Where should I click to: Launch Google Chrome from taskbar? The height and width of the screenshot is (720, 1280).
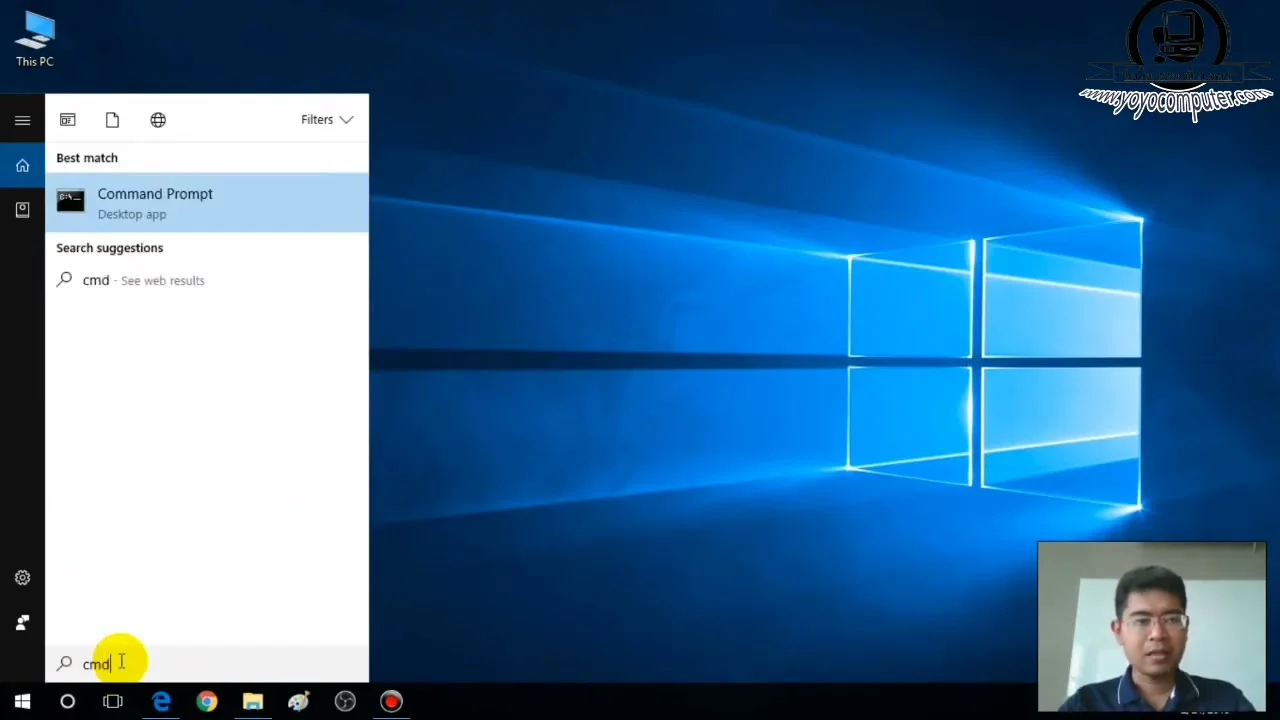[x=207, y=701]
